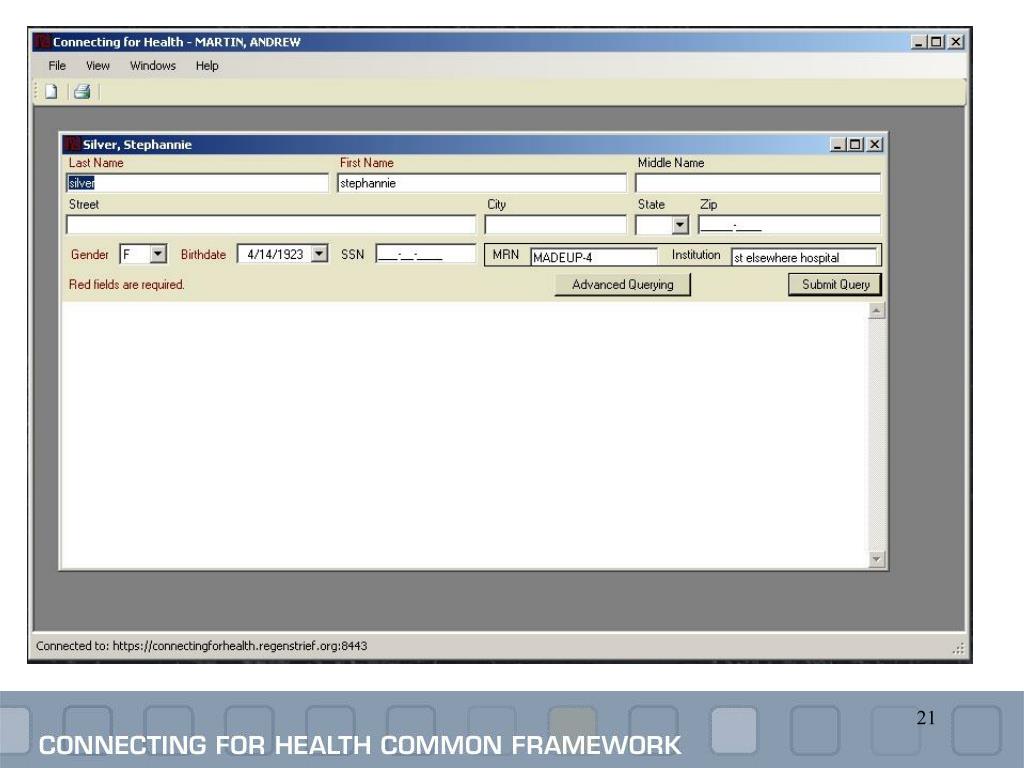Click the Silver, Stephannie title bar text
1024x768 pixels.
click(x=137, y=144)
